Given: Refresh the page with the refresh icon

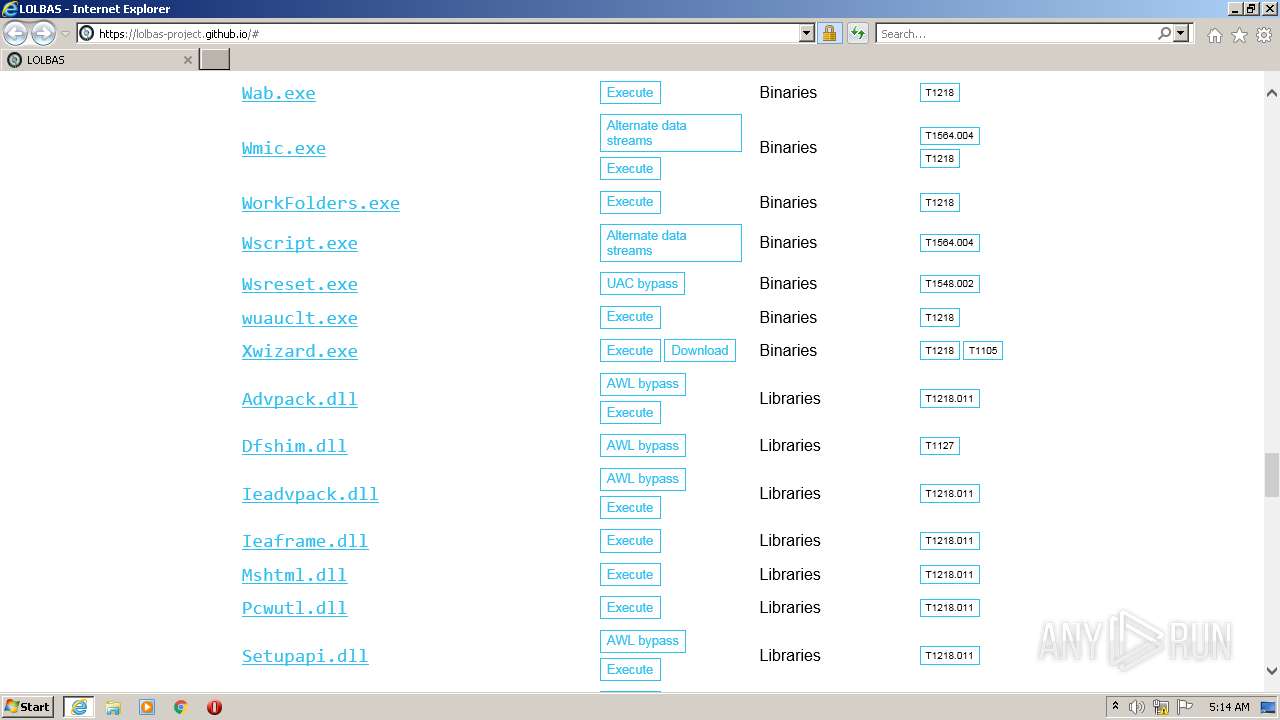Looking at the screenshot, I should (858, 33).
